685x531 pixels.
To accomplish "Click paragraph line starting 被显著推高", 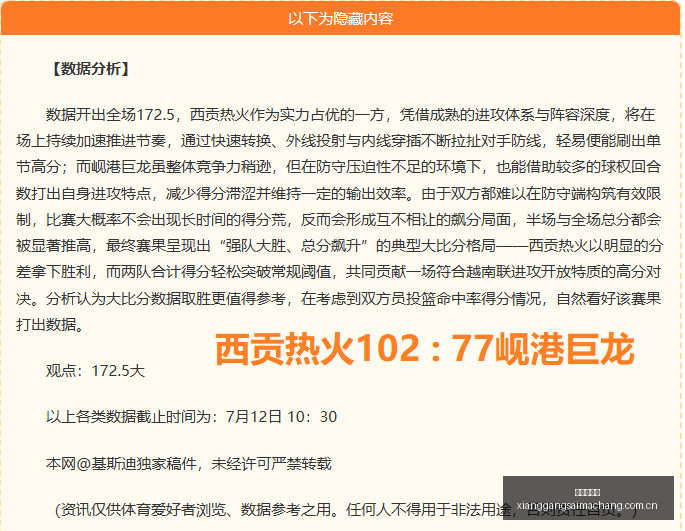I will tap(339, 246).
